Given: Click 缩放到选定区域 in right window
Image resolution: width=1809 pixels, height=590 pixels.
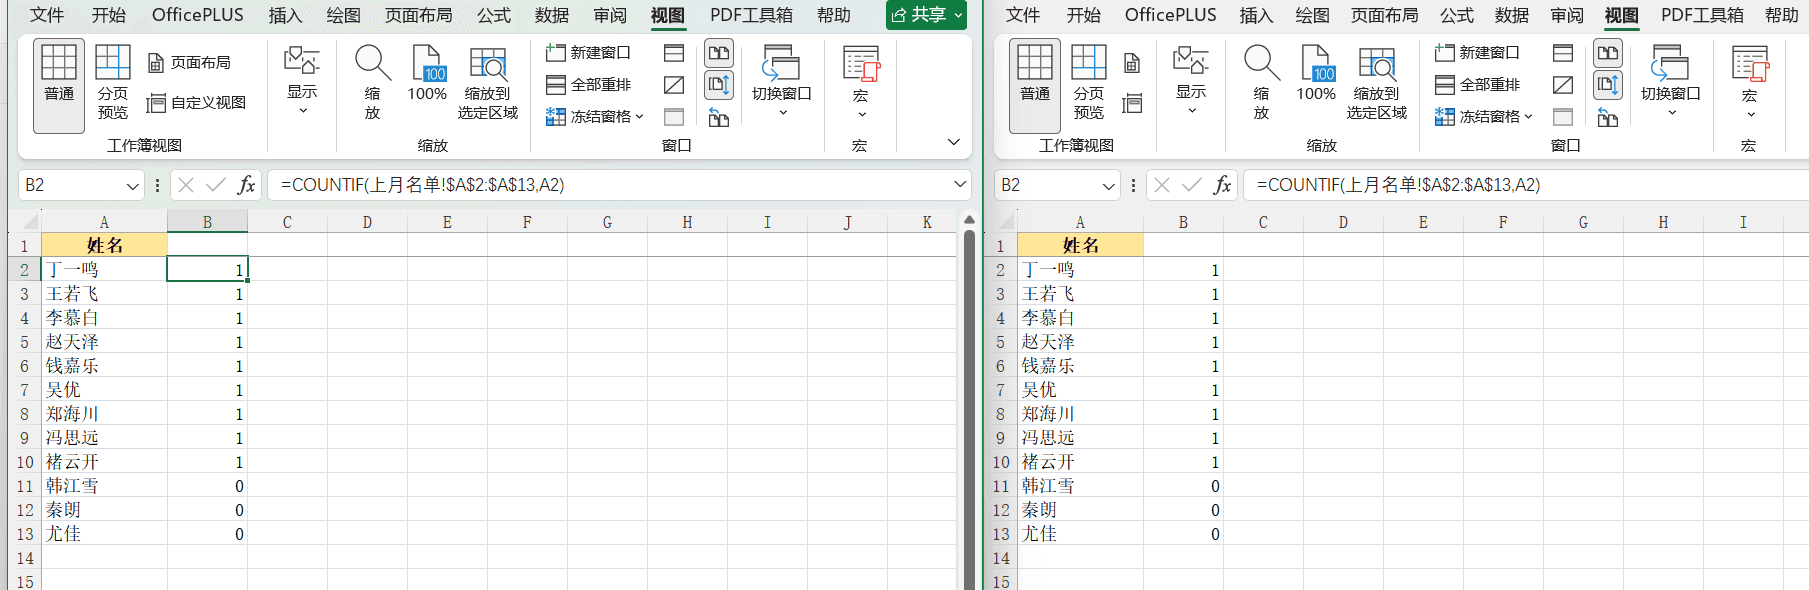Looking at the screenshot, I should [1377, 84].
